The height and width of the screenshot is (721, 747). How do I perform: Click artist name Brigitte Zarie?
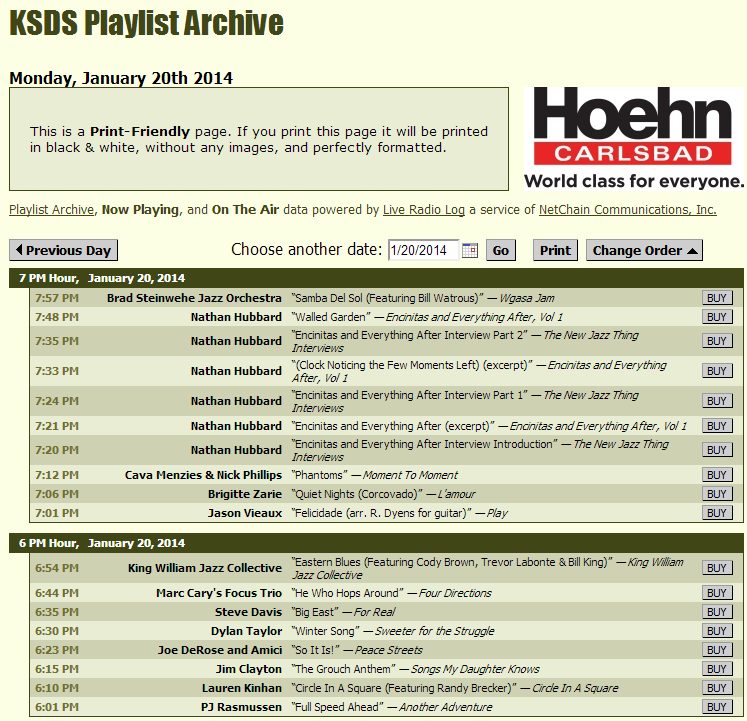[245, 494]
